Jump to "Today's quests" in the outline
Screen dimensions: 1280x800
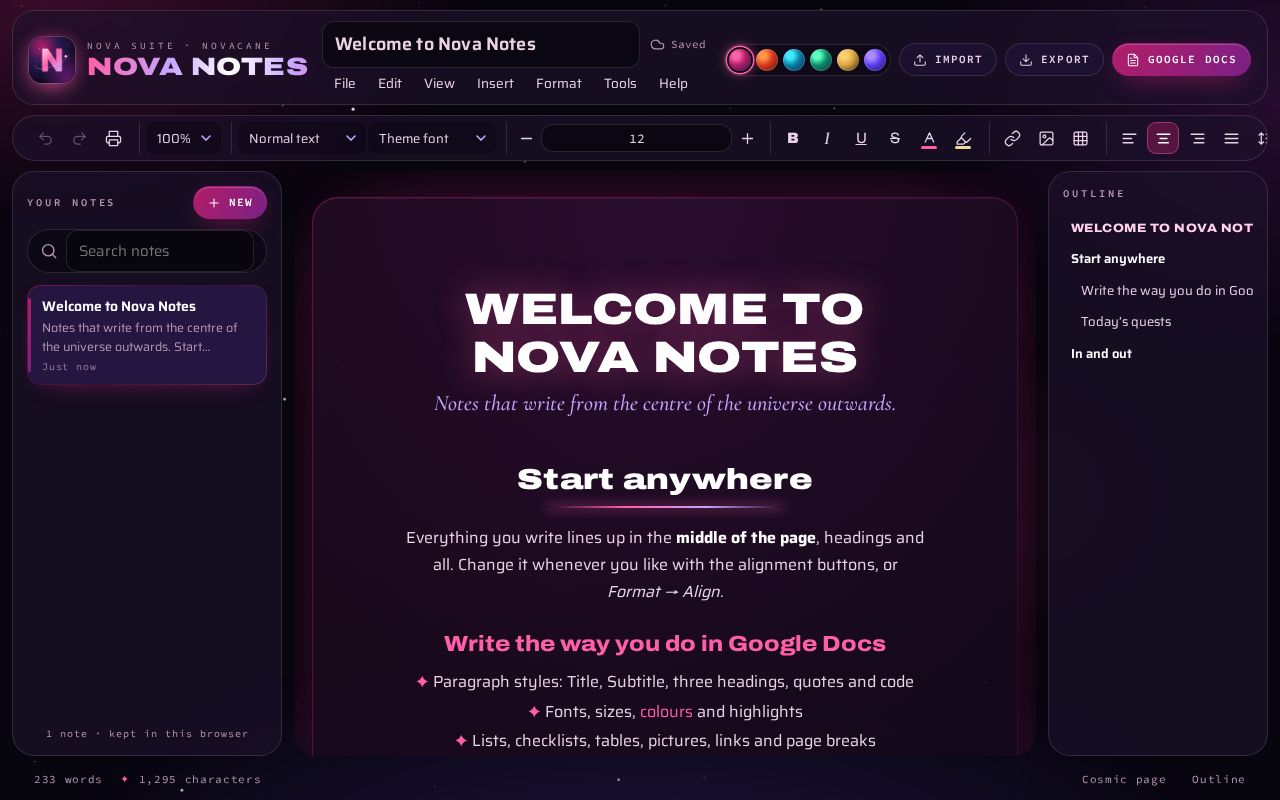[x=1126, y=321]
